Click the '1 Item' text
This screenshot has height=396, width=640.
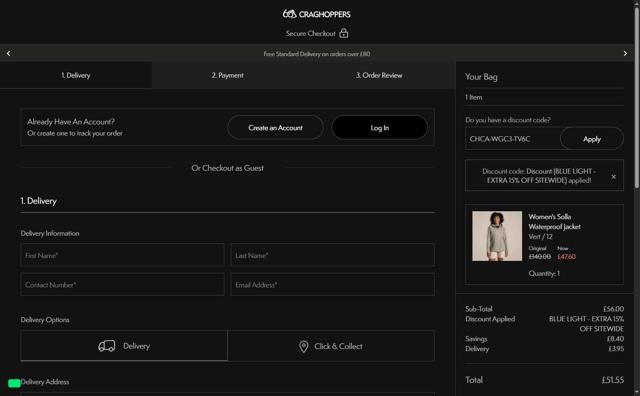473,97
